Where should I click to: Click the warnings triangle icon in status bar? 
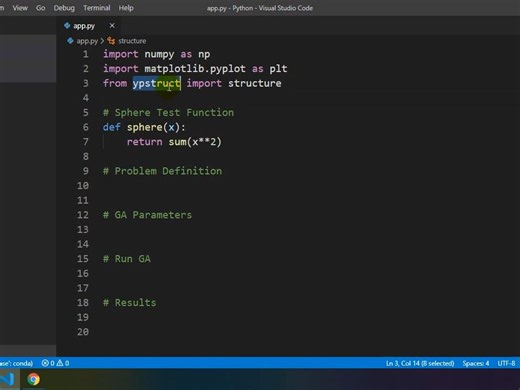[x=60, y=363]
